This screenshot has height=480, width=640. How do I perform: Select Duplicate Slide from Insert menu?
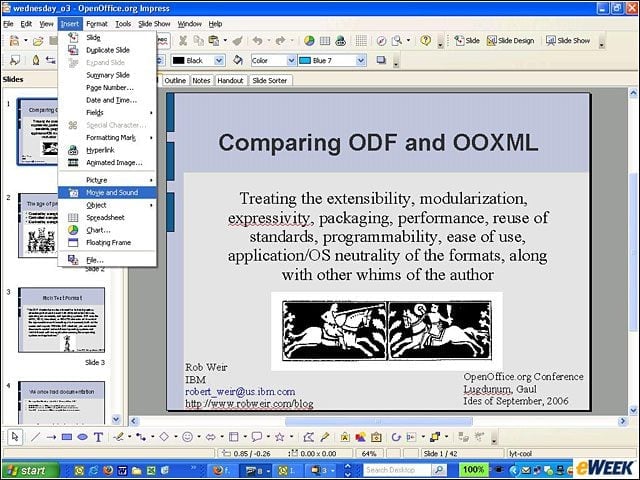point(107,50)
